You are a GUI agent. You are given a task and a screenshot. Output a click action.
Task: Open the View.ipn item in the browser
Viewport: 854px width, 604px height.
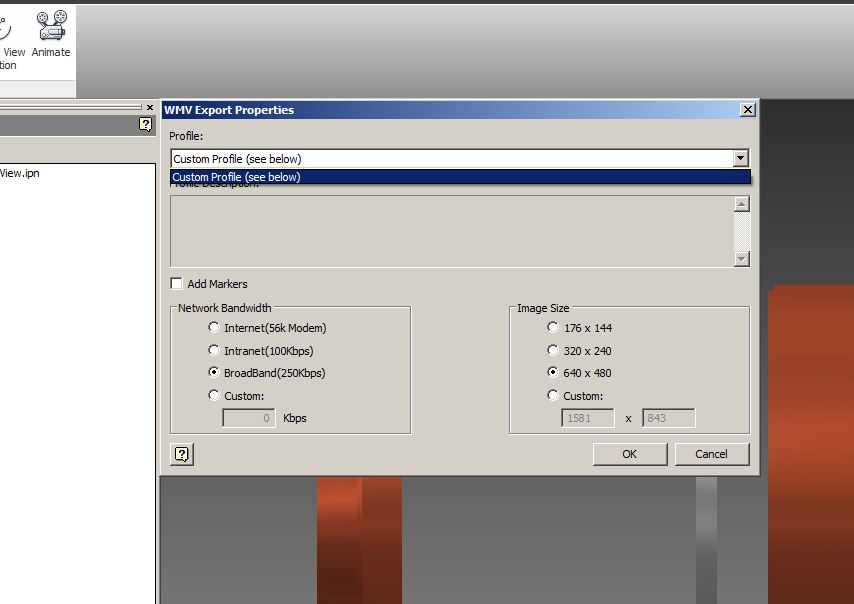coord(20,172)
